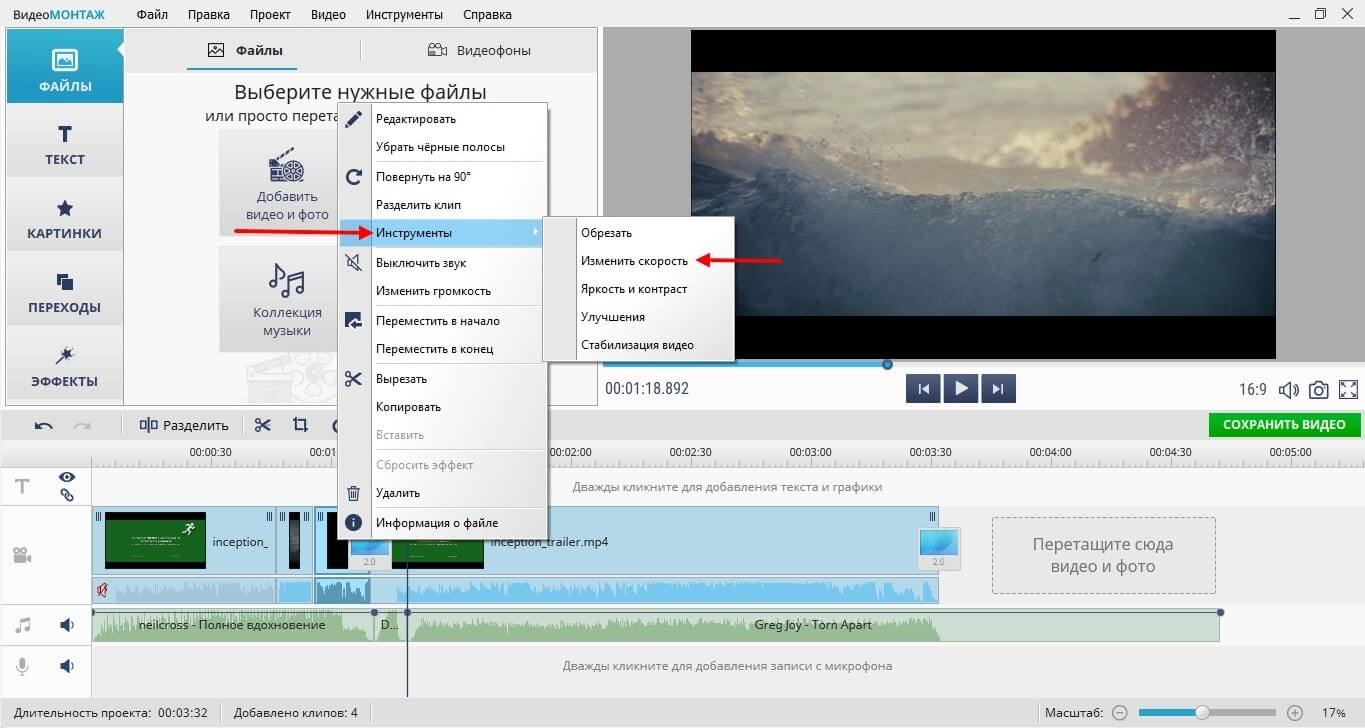Viewport: 1365px width, 728px height.
Task: Select the crop tool in timeline toolbar
Action: point(300,425)
